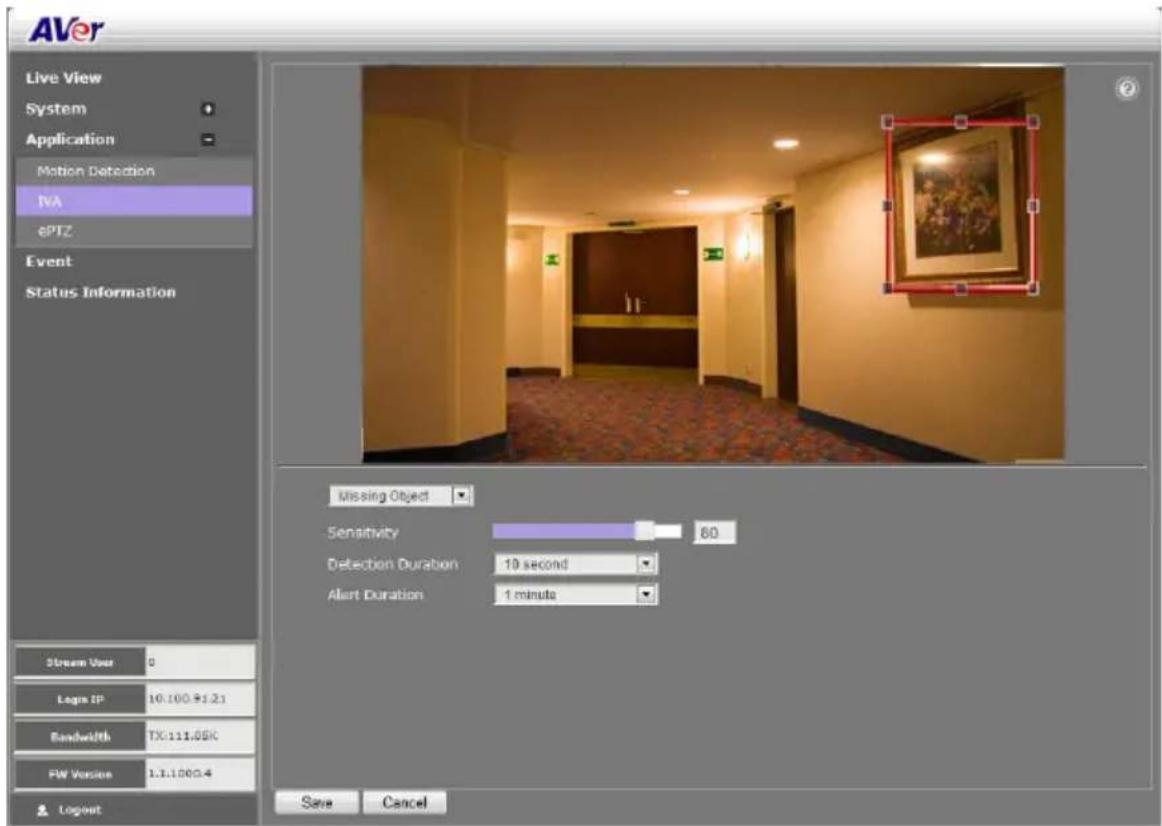Click the Stream User label
Screen dimensions: 1162x826
(80, 662)
